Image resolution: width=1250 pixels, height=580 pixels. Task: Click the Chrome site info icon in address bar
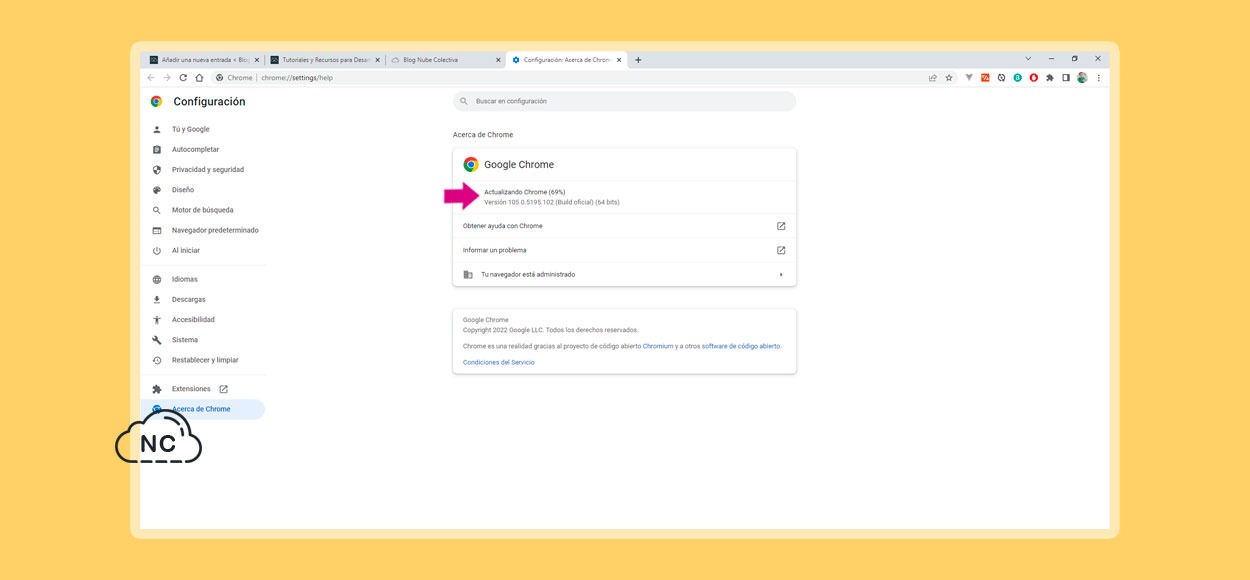coord(219,78)
